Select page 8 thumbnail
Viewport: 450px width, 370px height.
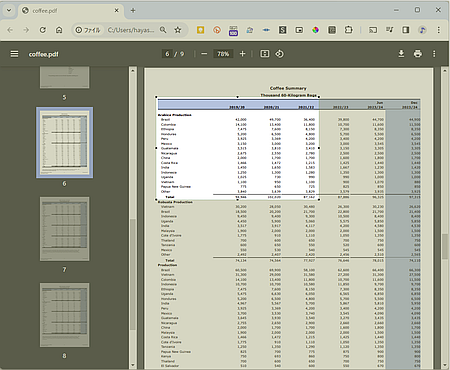click(x=65, y=315)
